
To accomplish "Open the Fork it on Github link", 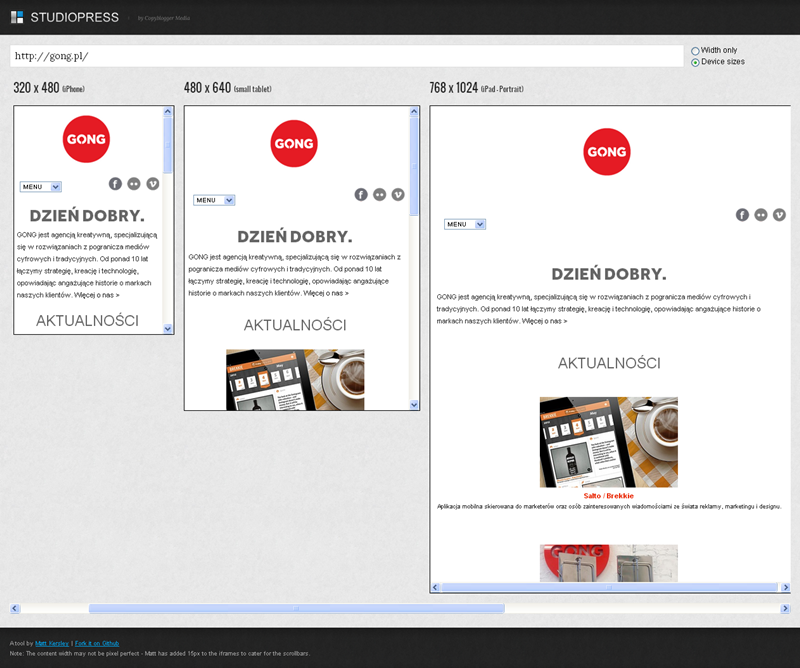I will click(99, 643).
